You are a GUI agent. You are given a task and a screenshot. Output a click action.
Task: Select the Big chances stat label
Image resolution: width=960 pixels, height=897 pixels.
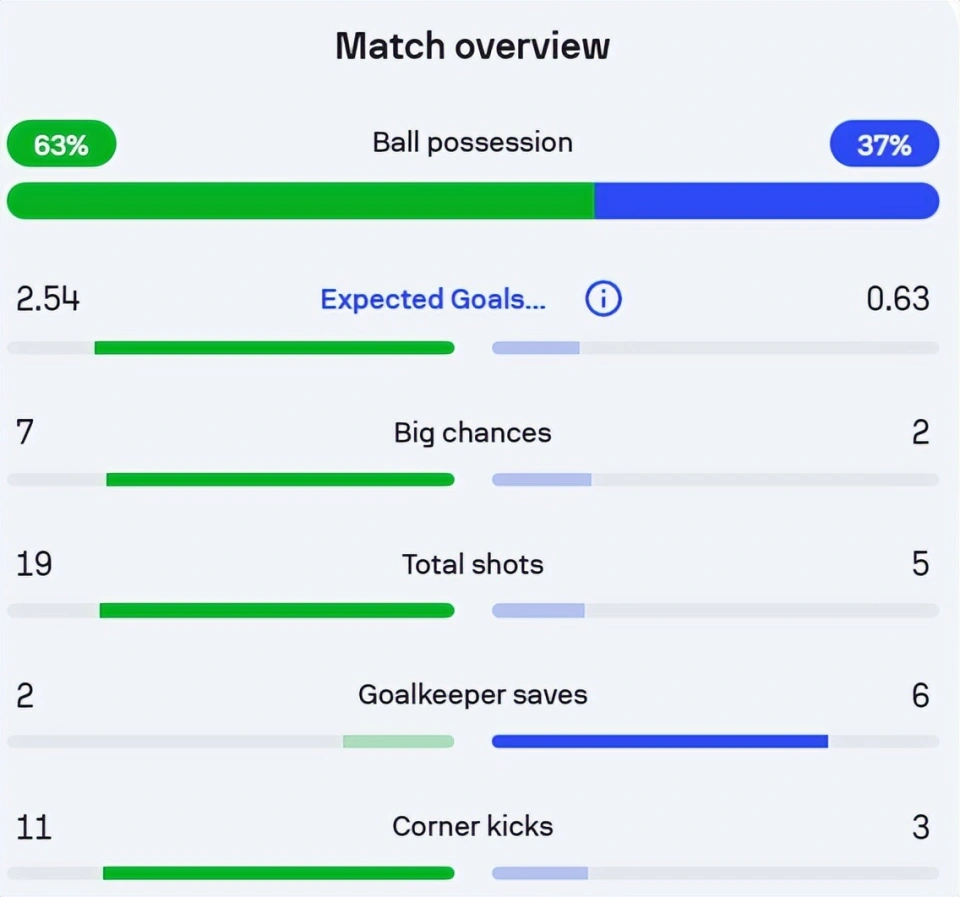click(473, 433)
